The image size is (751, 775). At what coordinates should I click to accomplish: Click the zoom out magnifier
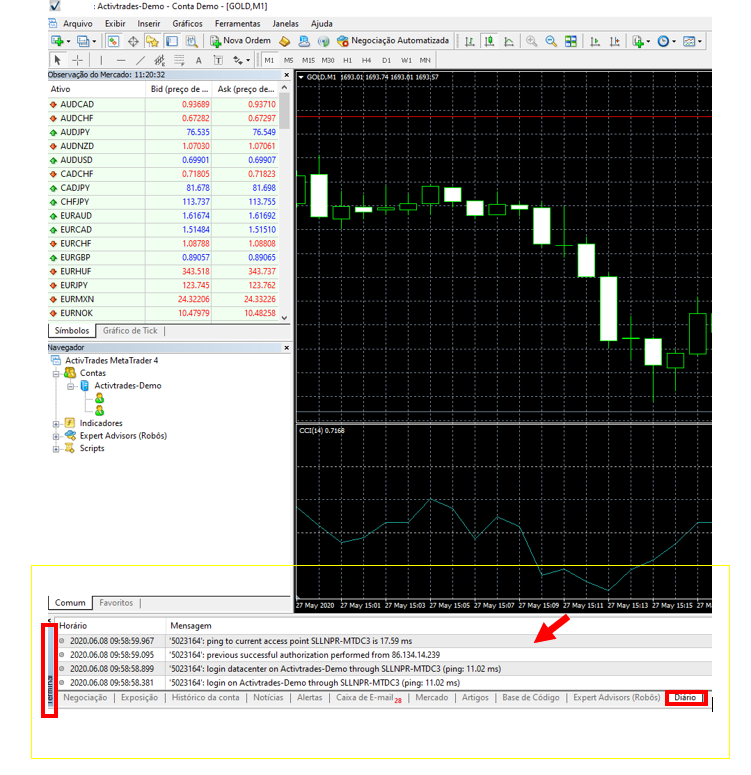click(x=551, y=41)
